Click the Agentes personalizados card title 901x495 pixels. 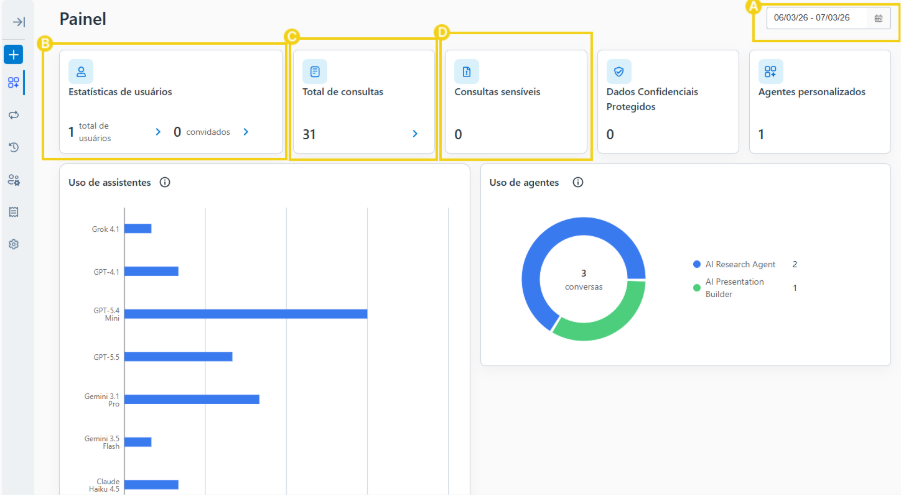click(x=812, y=91)
